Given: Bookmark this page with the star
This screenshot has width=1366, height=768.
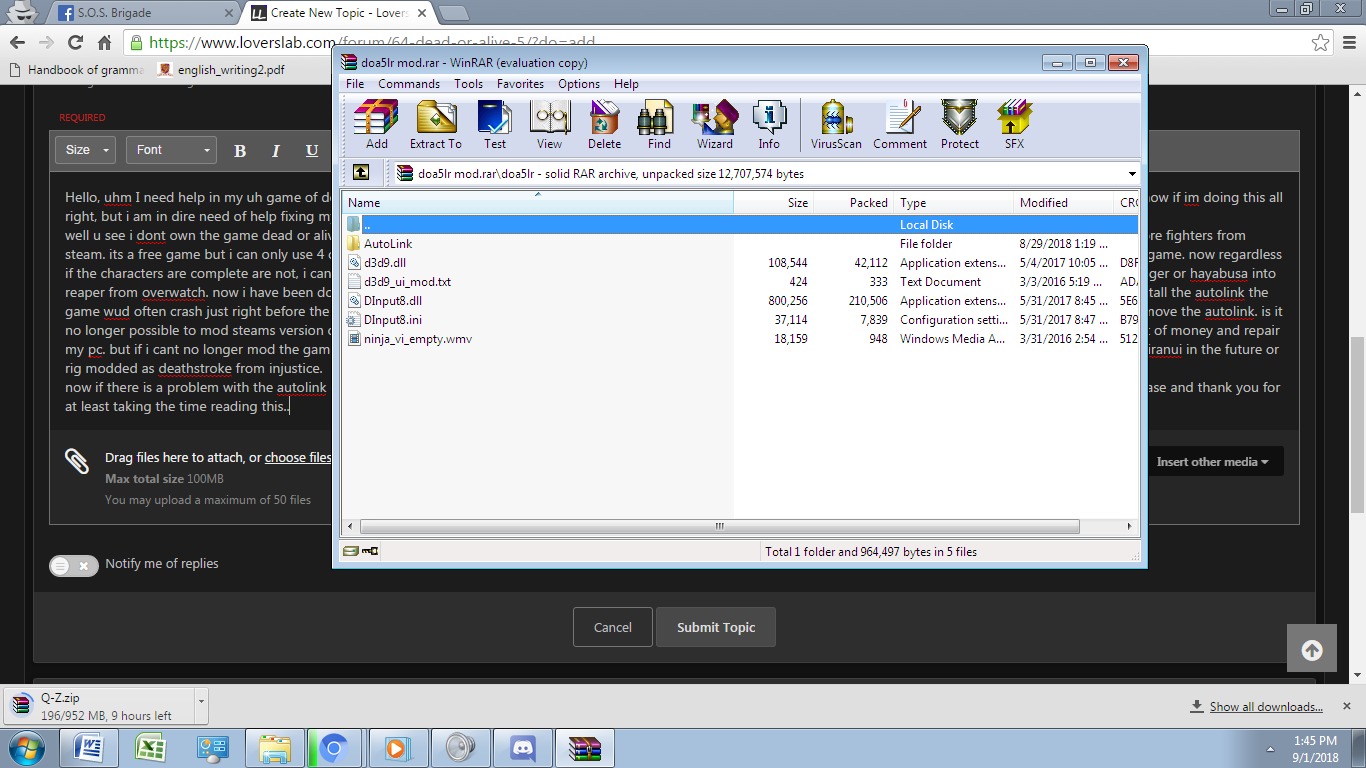Looking at the screenshot, I should 1320,43.
